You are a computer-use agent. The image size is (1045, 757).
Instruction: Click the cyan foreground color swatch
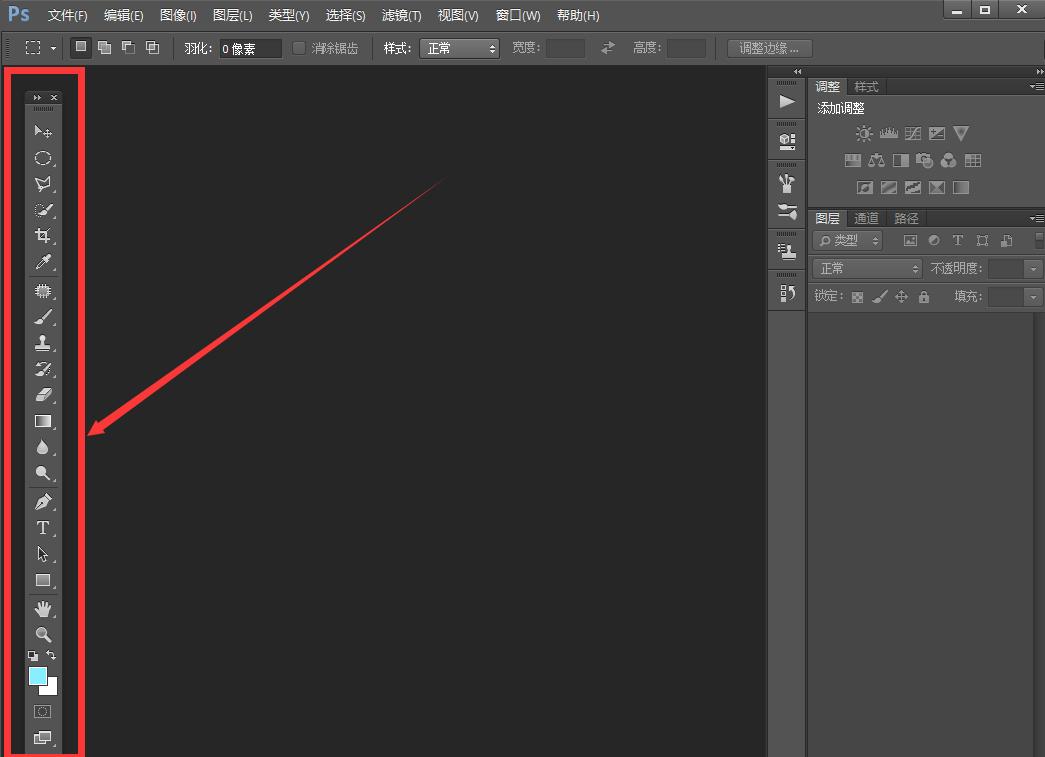(x=38, y=677)
